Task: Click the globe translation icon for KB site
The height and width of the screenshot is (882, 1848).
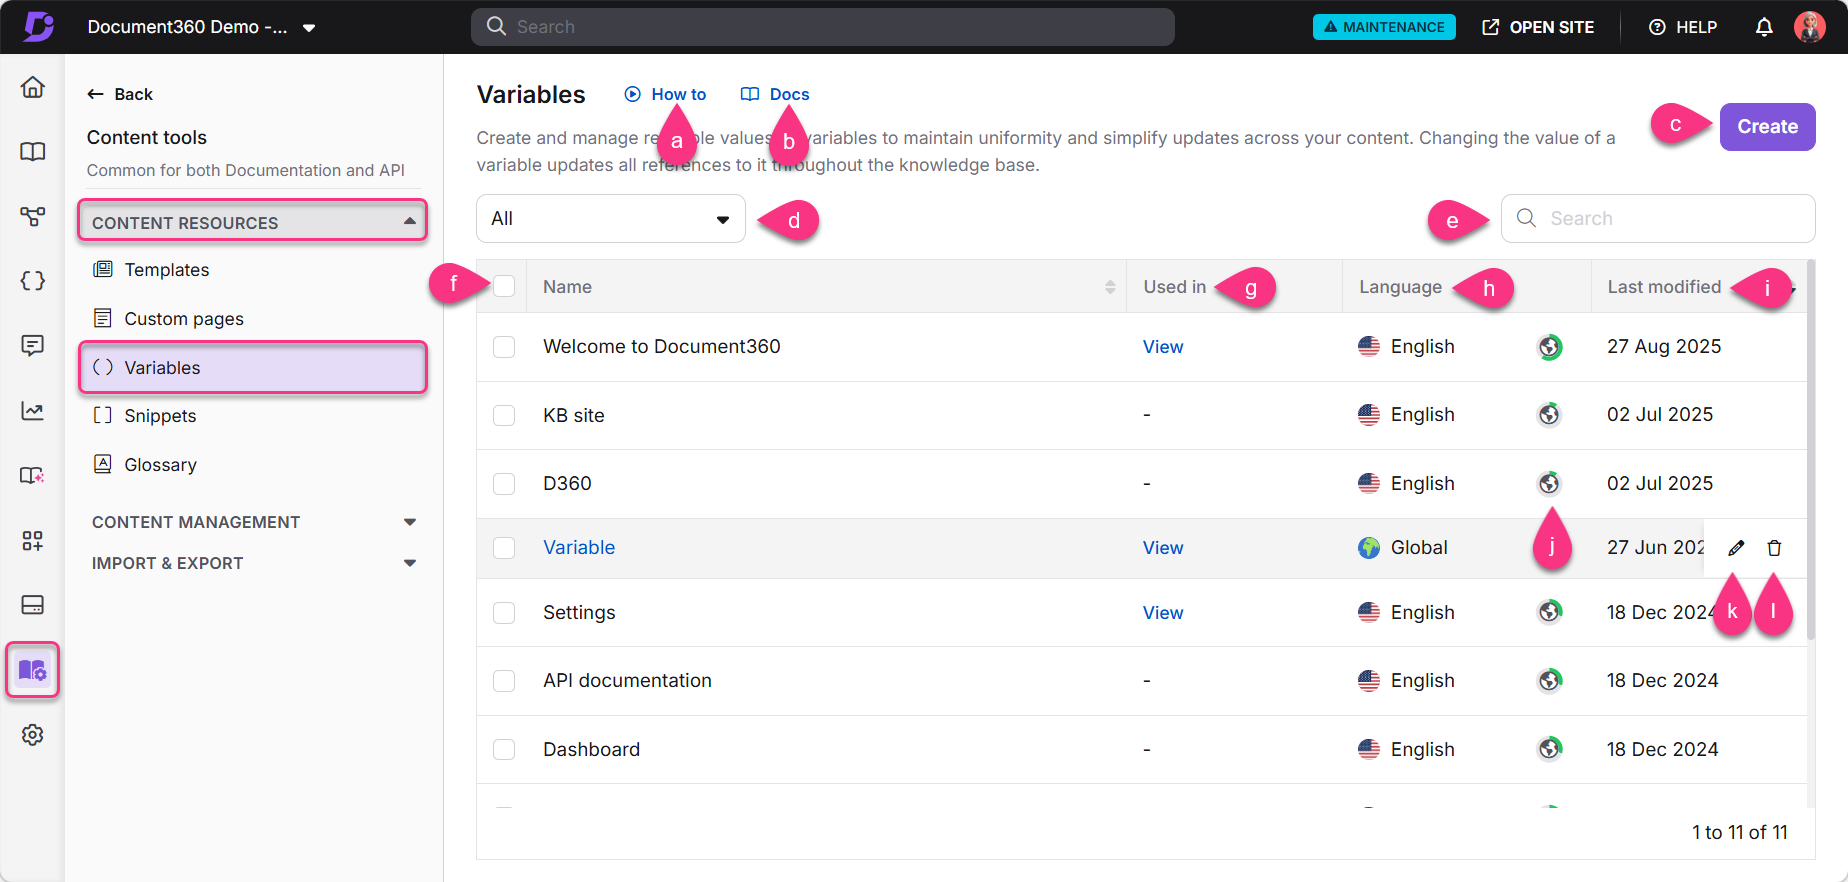Action: point(1549,414)
